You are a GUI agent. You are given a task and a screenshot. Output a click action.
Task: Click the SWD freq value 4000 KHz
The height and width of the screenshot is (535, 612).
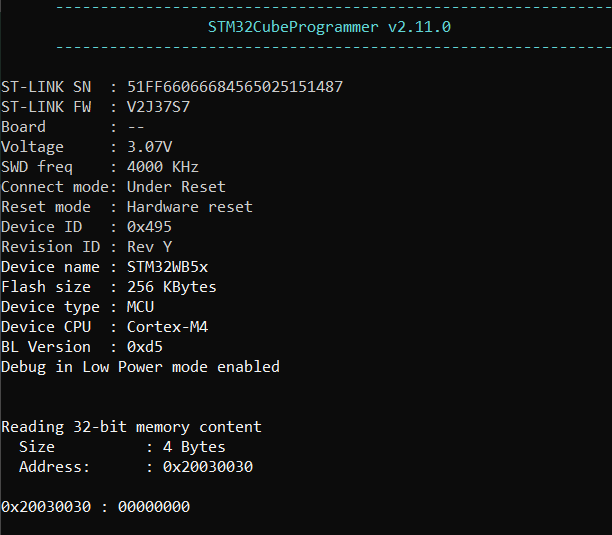pos(163,167)
